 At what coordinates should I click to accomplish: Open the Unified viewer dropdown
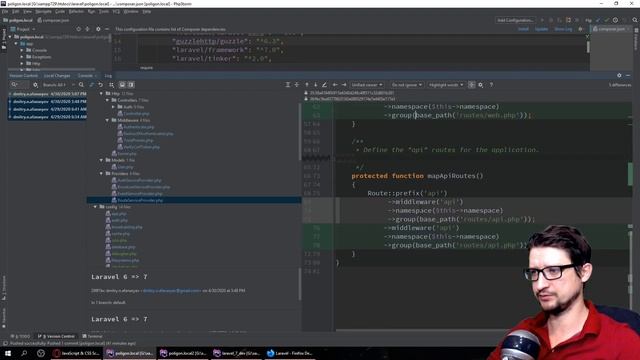[367, 84]
